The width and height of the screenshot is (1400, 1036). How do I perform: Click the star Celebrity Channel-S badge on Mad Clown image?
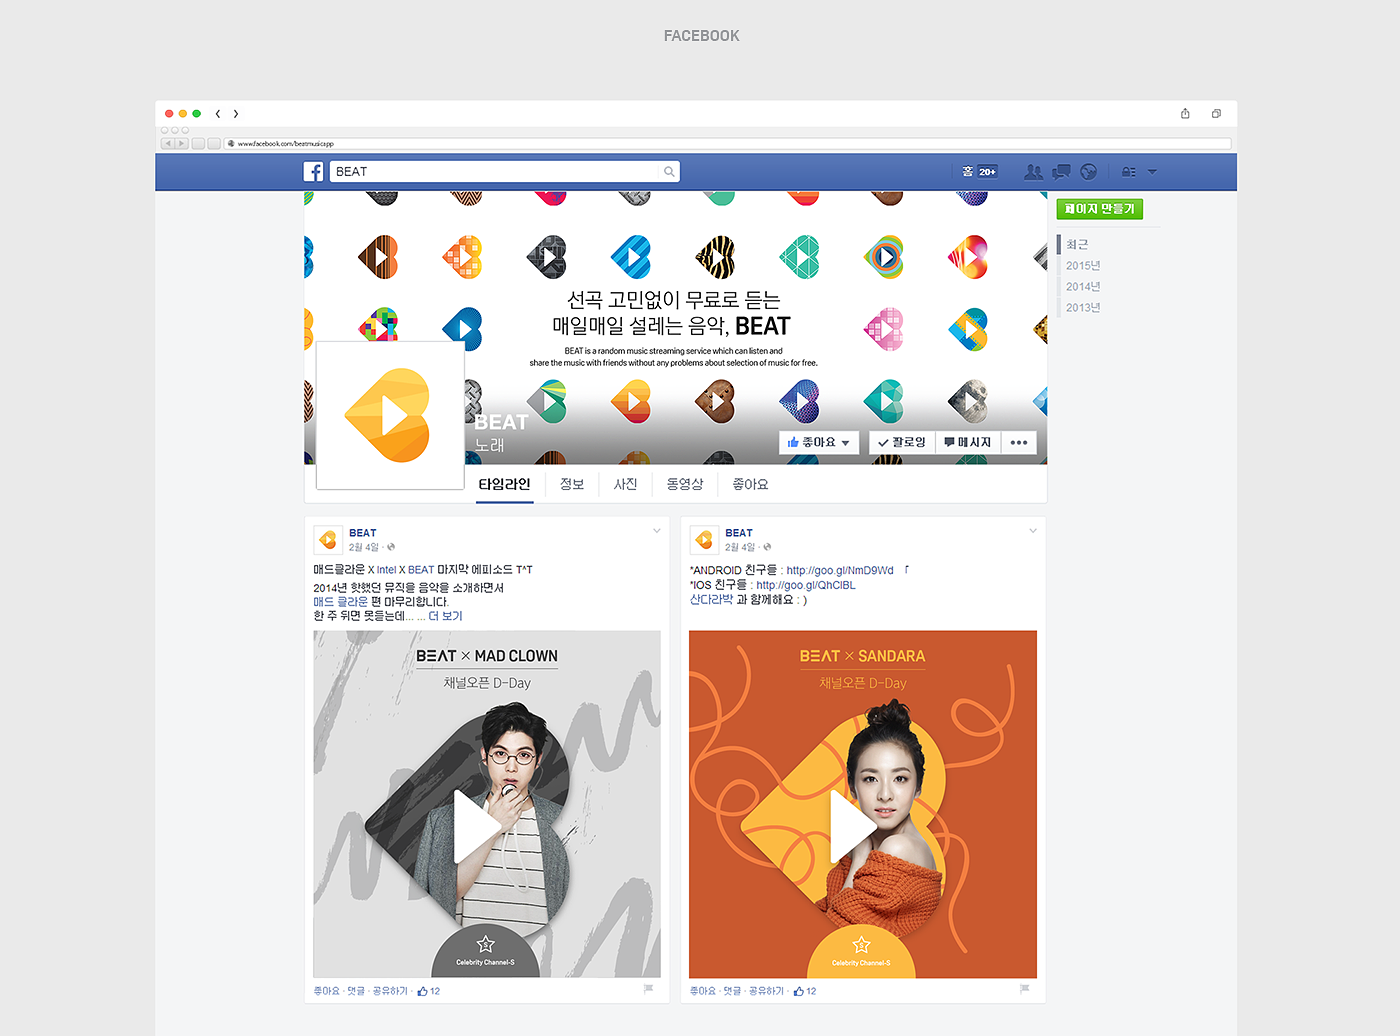(485, 951)
